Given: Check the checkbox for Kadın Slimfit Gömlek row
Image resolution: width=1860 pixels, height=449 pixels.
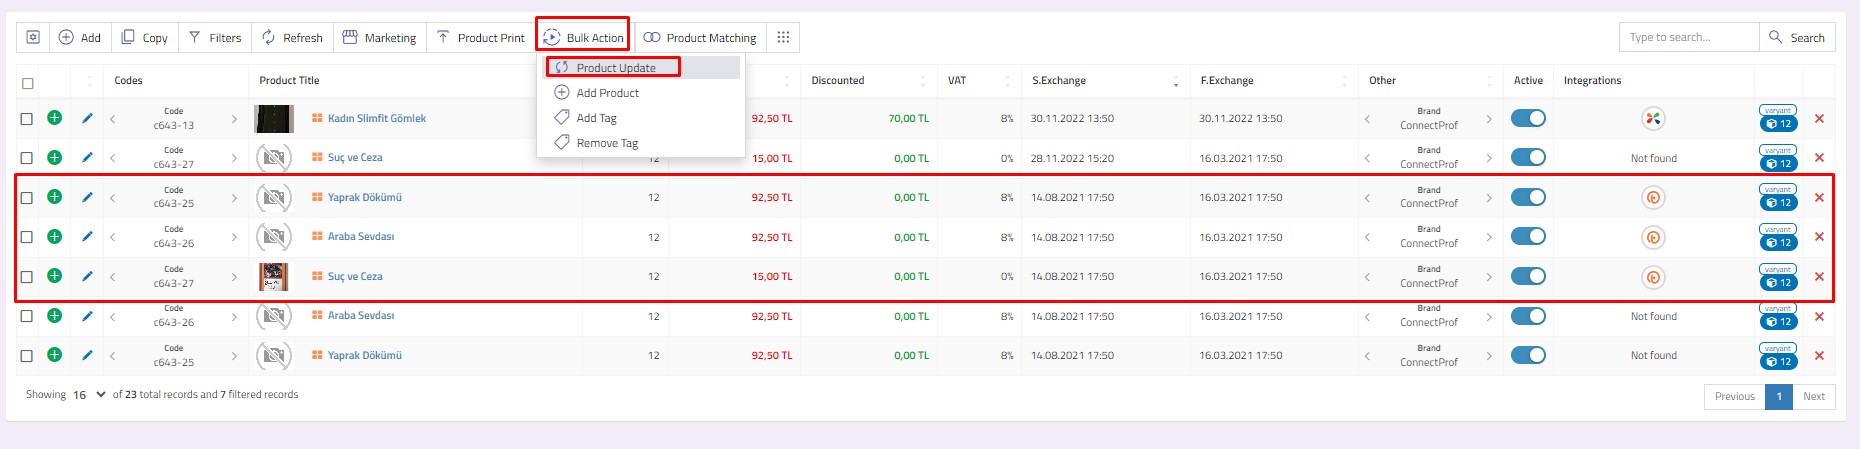Looking at the screenshot, I should pos(27,118).
